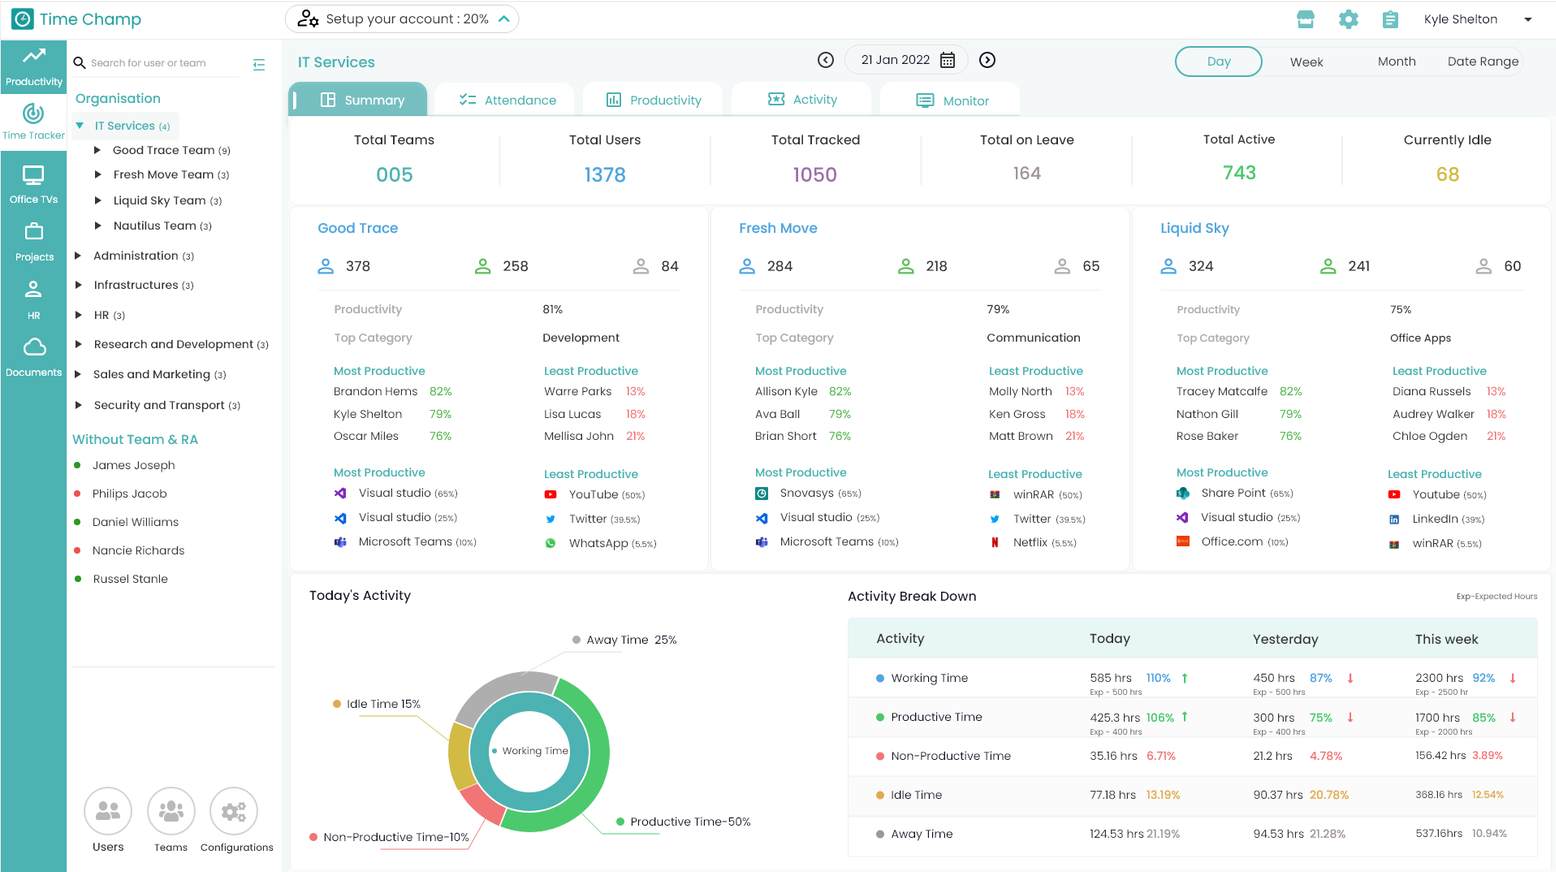Open the Productivity tab
The image size is (1556, 872).
[x=654, y=100]
